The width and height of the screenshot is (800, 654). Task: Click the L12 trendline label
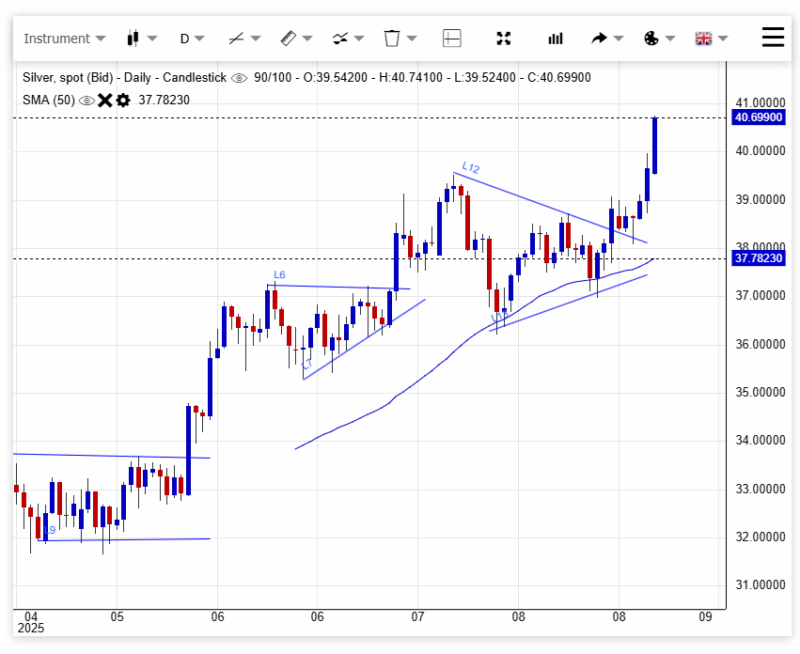click(471, 167)
